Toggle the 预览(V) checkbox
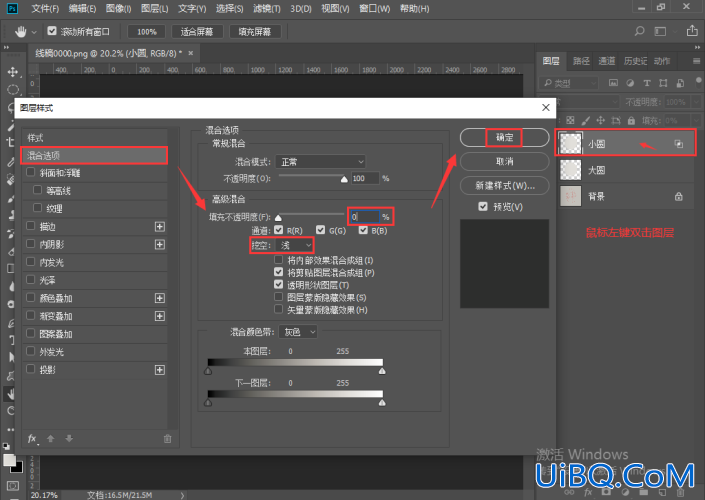Viewport: 705px width, 500px height. (483, 206)
